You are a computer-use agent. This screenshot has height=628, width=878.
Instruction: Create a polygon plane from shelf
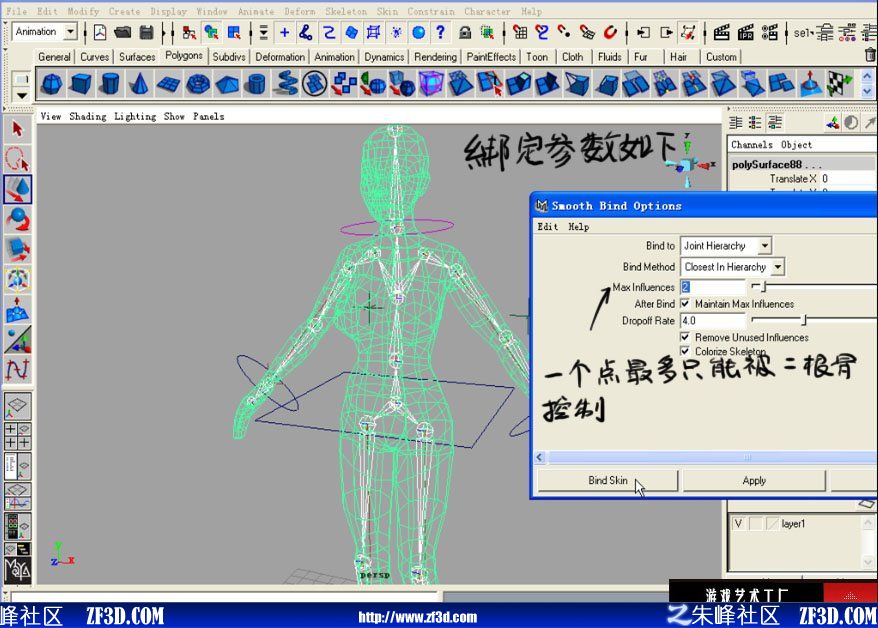point(168,85)
